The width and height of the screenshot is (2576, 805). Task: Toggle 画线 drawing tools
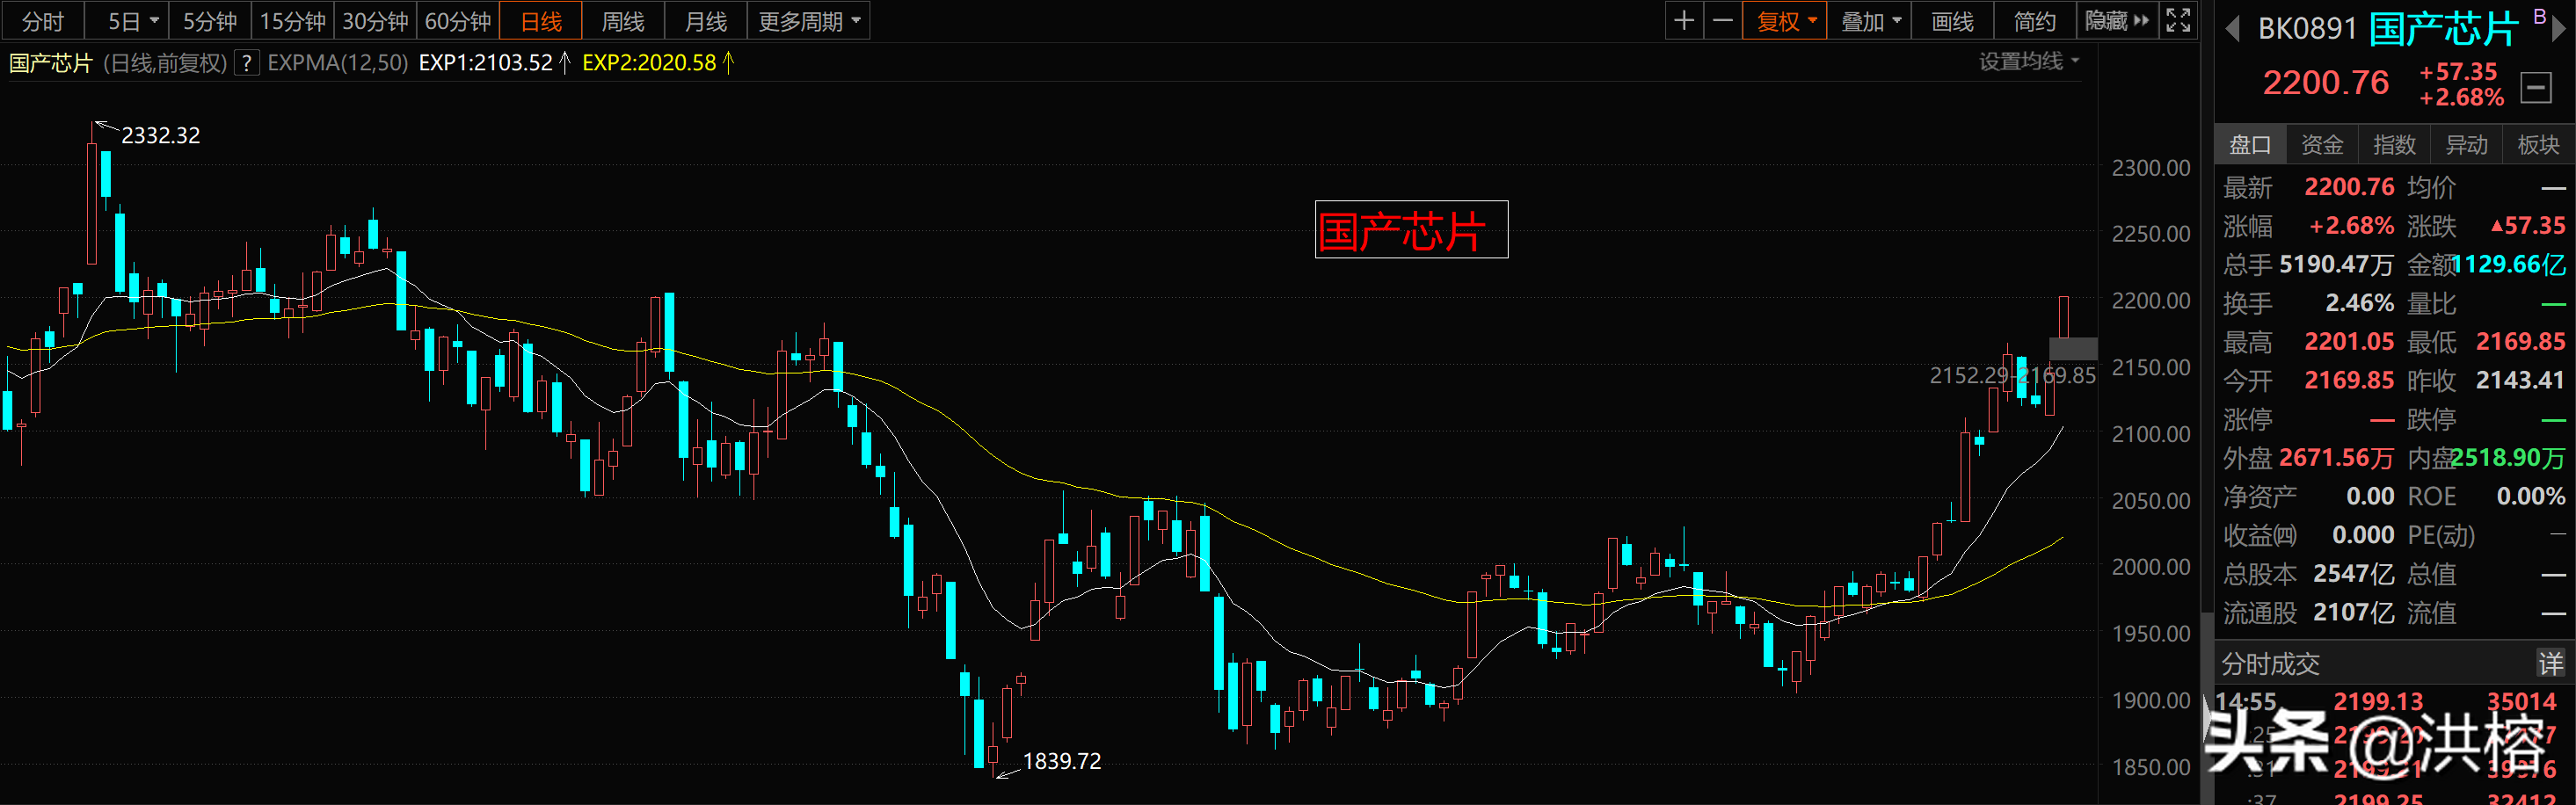tap(1951, 21)
